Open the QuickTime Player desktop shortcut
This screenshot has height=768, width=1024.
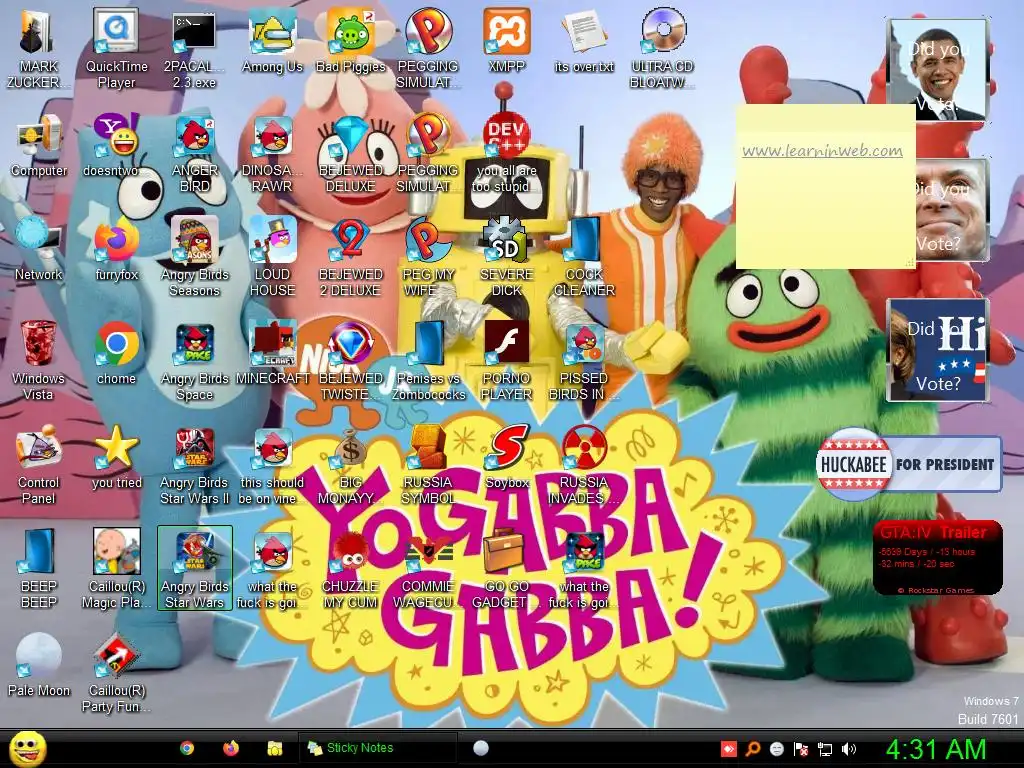point(116,49)
